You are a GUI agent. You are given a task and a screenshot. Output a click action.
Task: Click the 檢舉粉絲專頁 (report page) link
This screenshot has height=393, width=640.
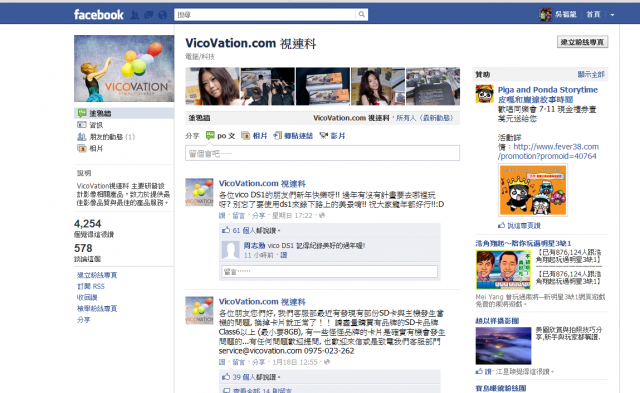(97, 309)
